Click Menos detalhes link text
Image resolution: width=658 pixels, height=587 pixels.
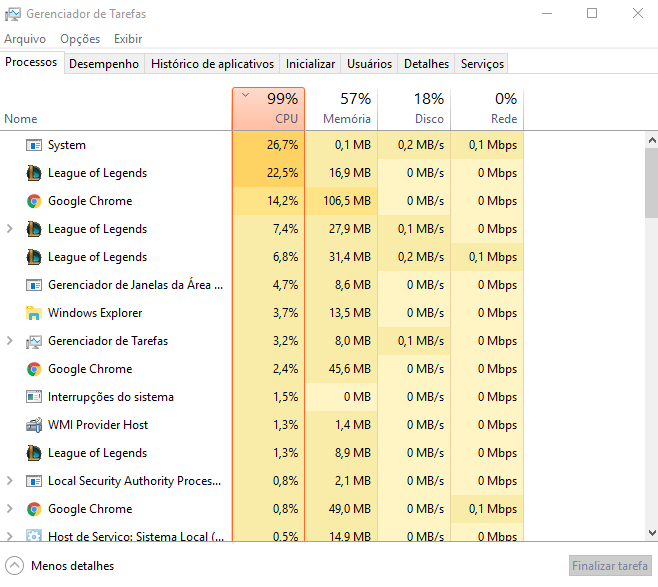click(x=73, y=566)
